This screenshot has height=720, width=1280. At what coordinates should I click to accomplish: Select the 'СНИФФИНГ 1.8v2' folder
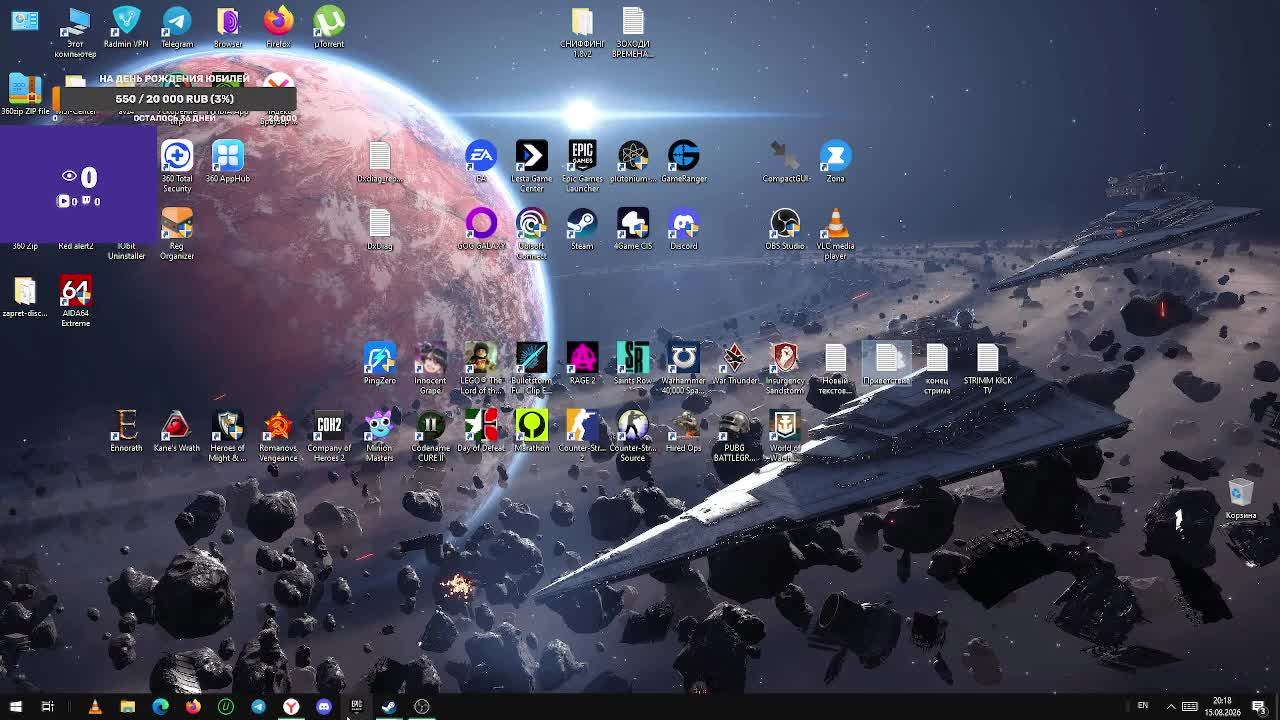pyautogui.click(x=582, y=32)
